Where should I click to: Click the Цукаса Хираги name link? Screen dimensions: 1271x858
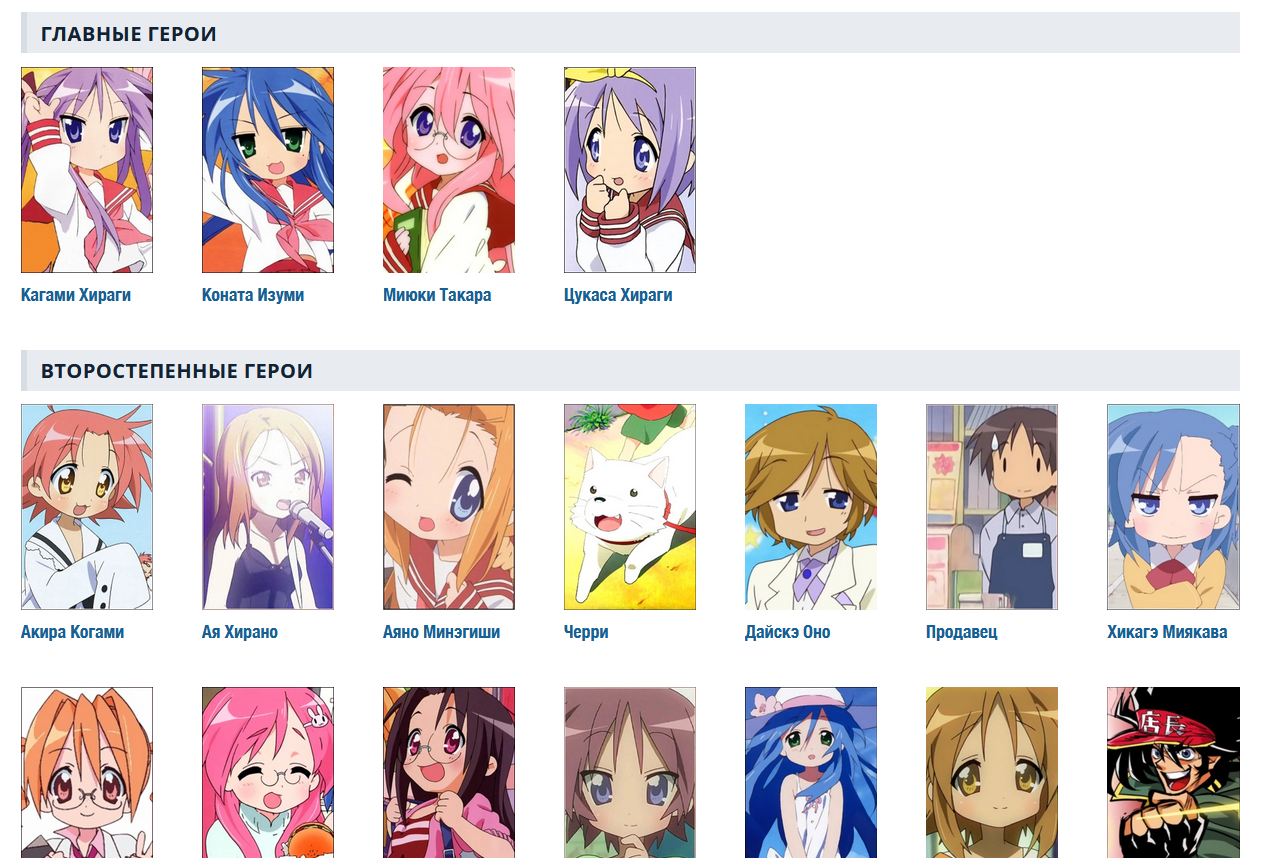click(618, 295)
